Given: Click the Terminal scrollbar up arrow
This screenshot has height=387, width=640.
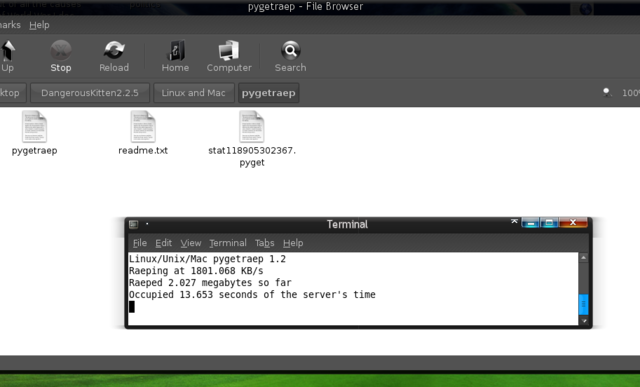Looking at the screenshot, I should [584, 258].
